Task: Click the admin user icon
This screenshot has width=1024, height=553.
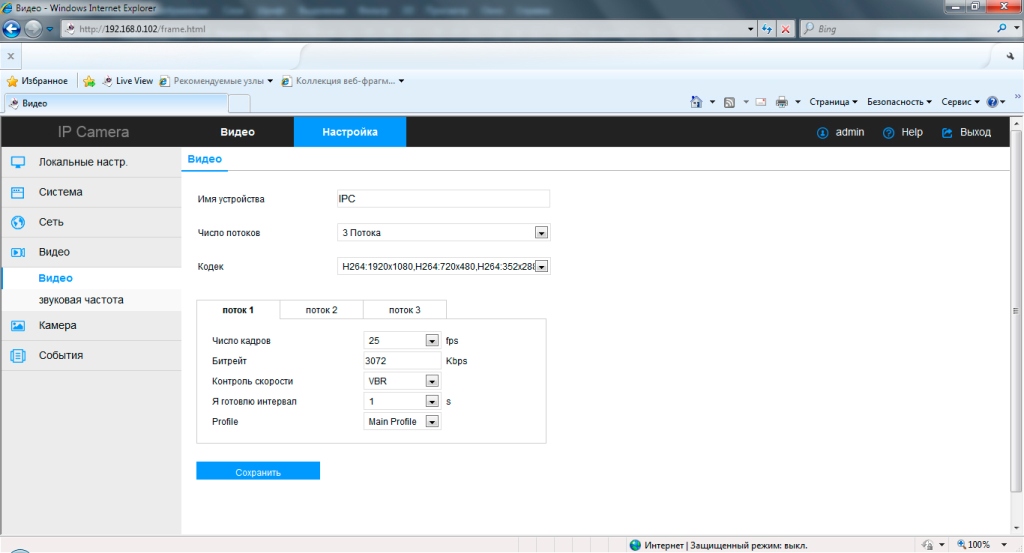Action: (x=822, y=133)
